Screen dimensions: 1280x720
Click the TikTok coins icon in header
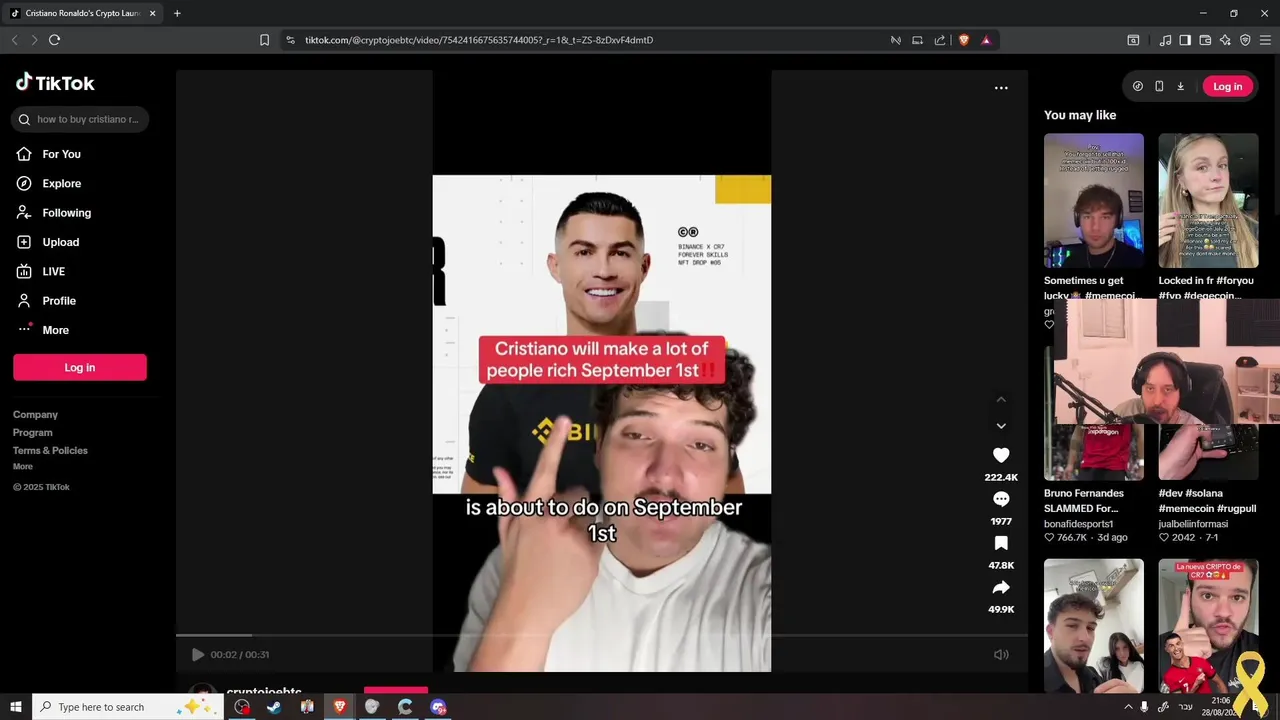coord(1138,87)
